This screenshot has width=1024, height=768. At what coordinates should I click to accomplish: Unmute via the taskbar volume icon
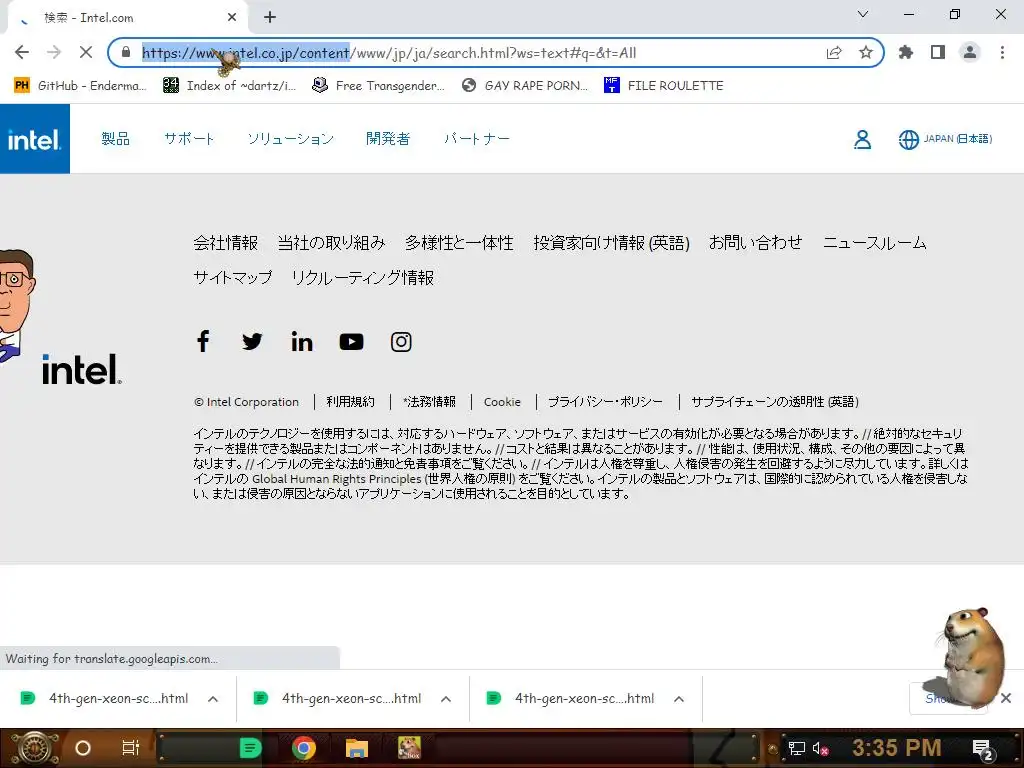(820, 748)
